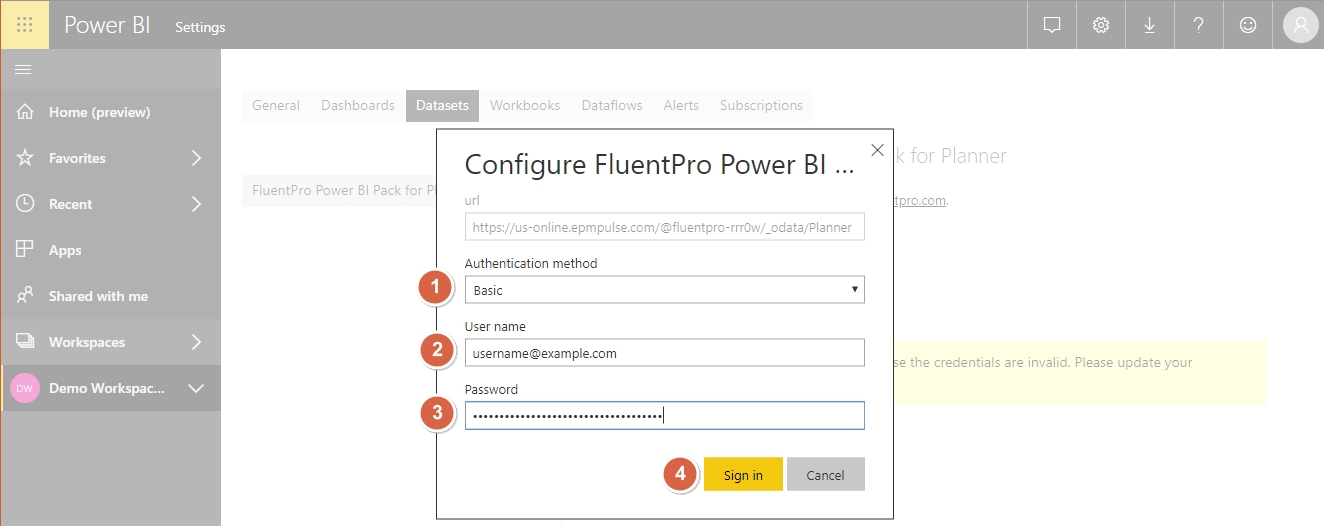Open the notifications chat icon

(1052, 26)
